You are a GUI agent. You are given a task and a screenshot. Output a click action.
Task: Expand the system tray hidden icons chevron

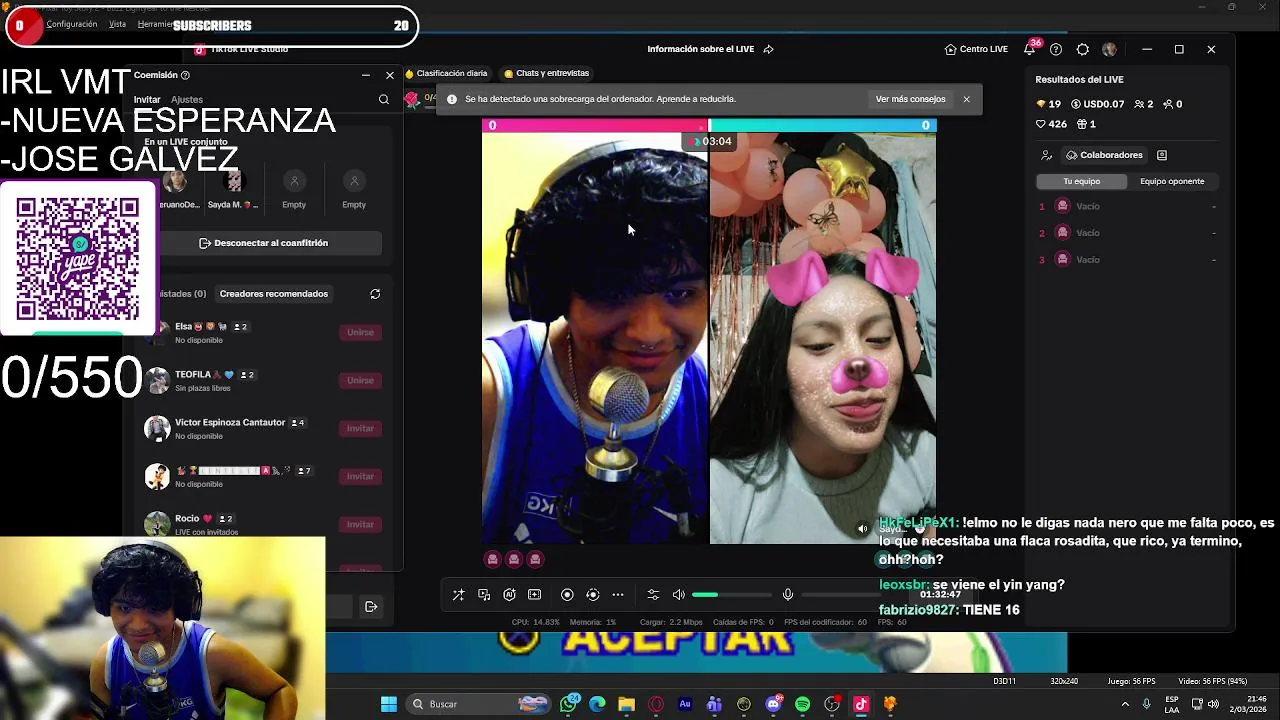click(1125, 704)
